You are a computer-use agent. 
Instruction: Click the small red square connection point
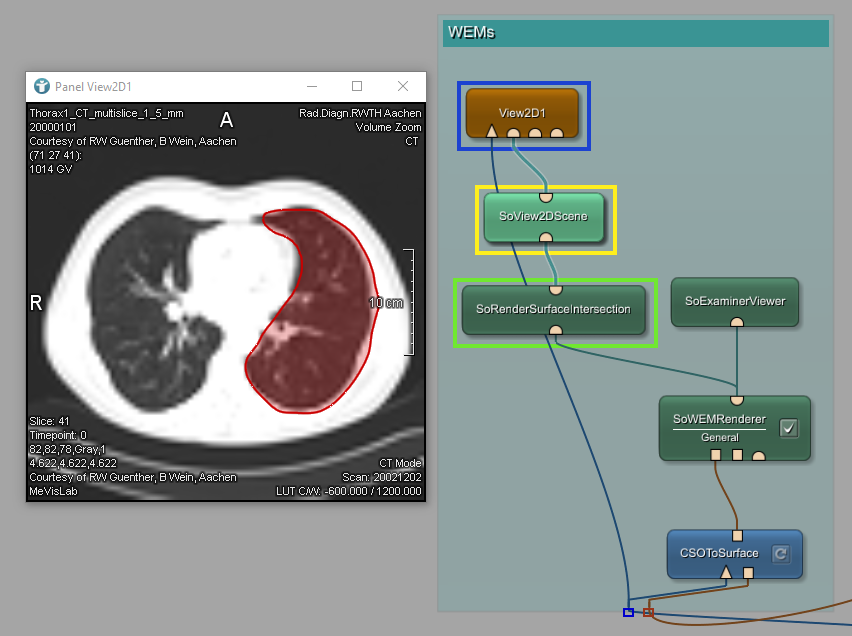(648, 612)
